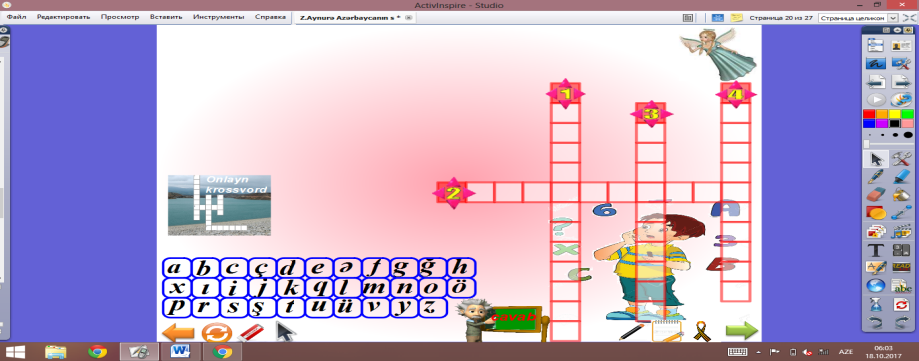
Task: Toggle the Design Mode wrench icon
Action: point(900,158)
